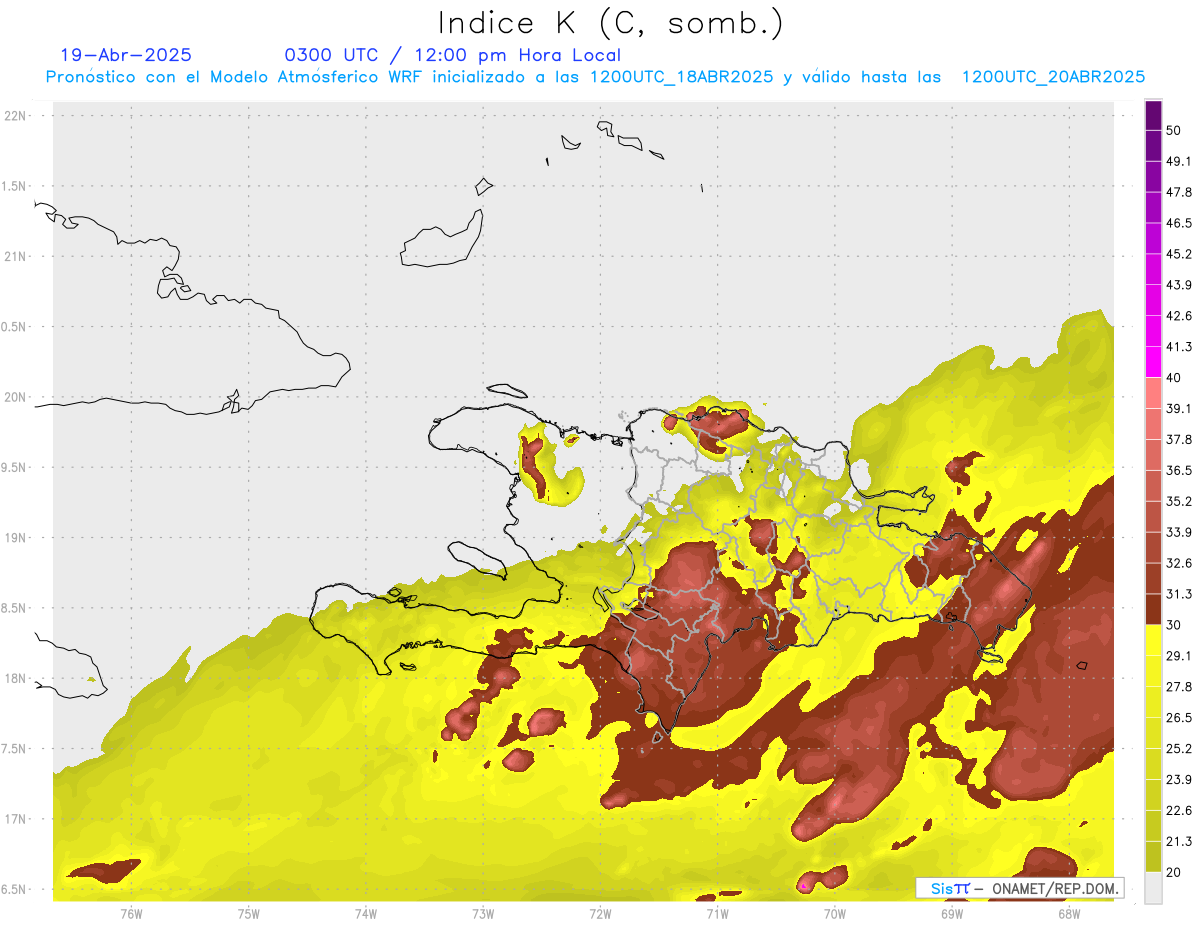
Task: Click the gray colorbar segment below 20
Action: click(1153, 888)
